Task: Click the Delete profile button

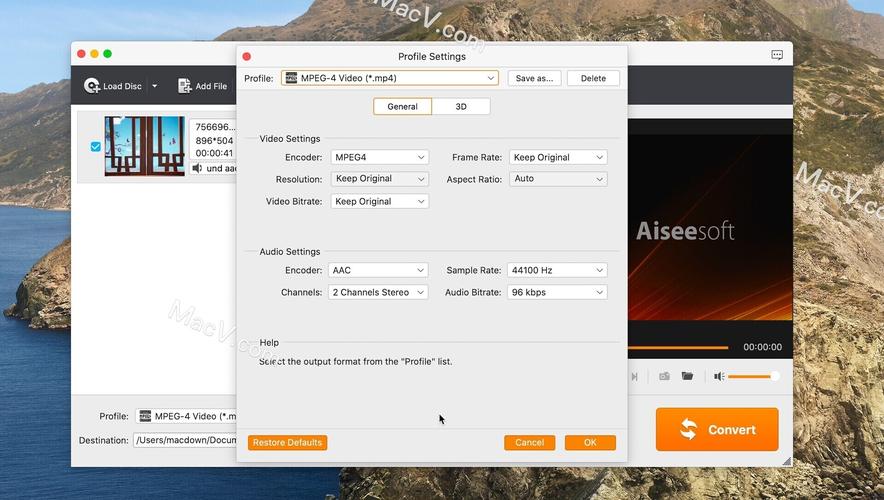Action: [x=593, y=78]
